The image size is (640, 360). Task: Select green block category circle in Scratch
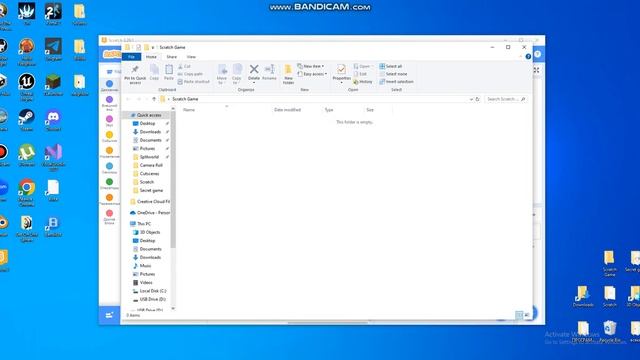(109, 182)
